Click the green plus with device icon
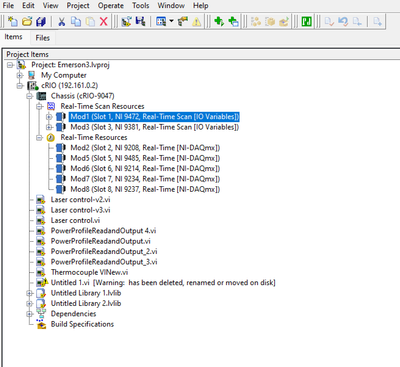The height and width of the screenshot is (367, 400). pyautogui.click(x=233, y=22)
